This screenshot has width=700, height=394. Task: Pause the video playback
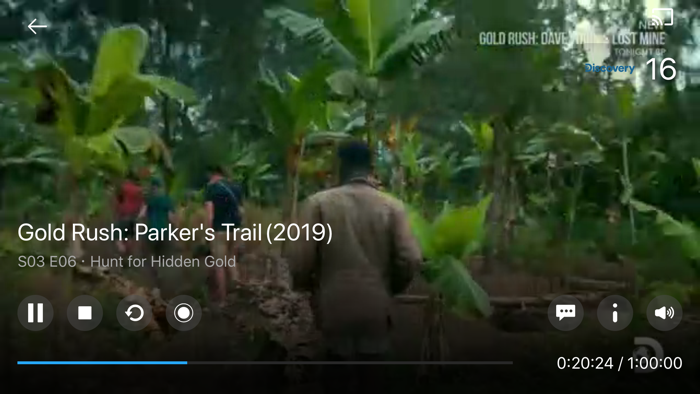(x=35, y=313)
